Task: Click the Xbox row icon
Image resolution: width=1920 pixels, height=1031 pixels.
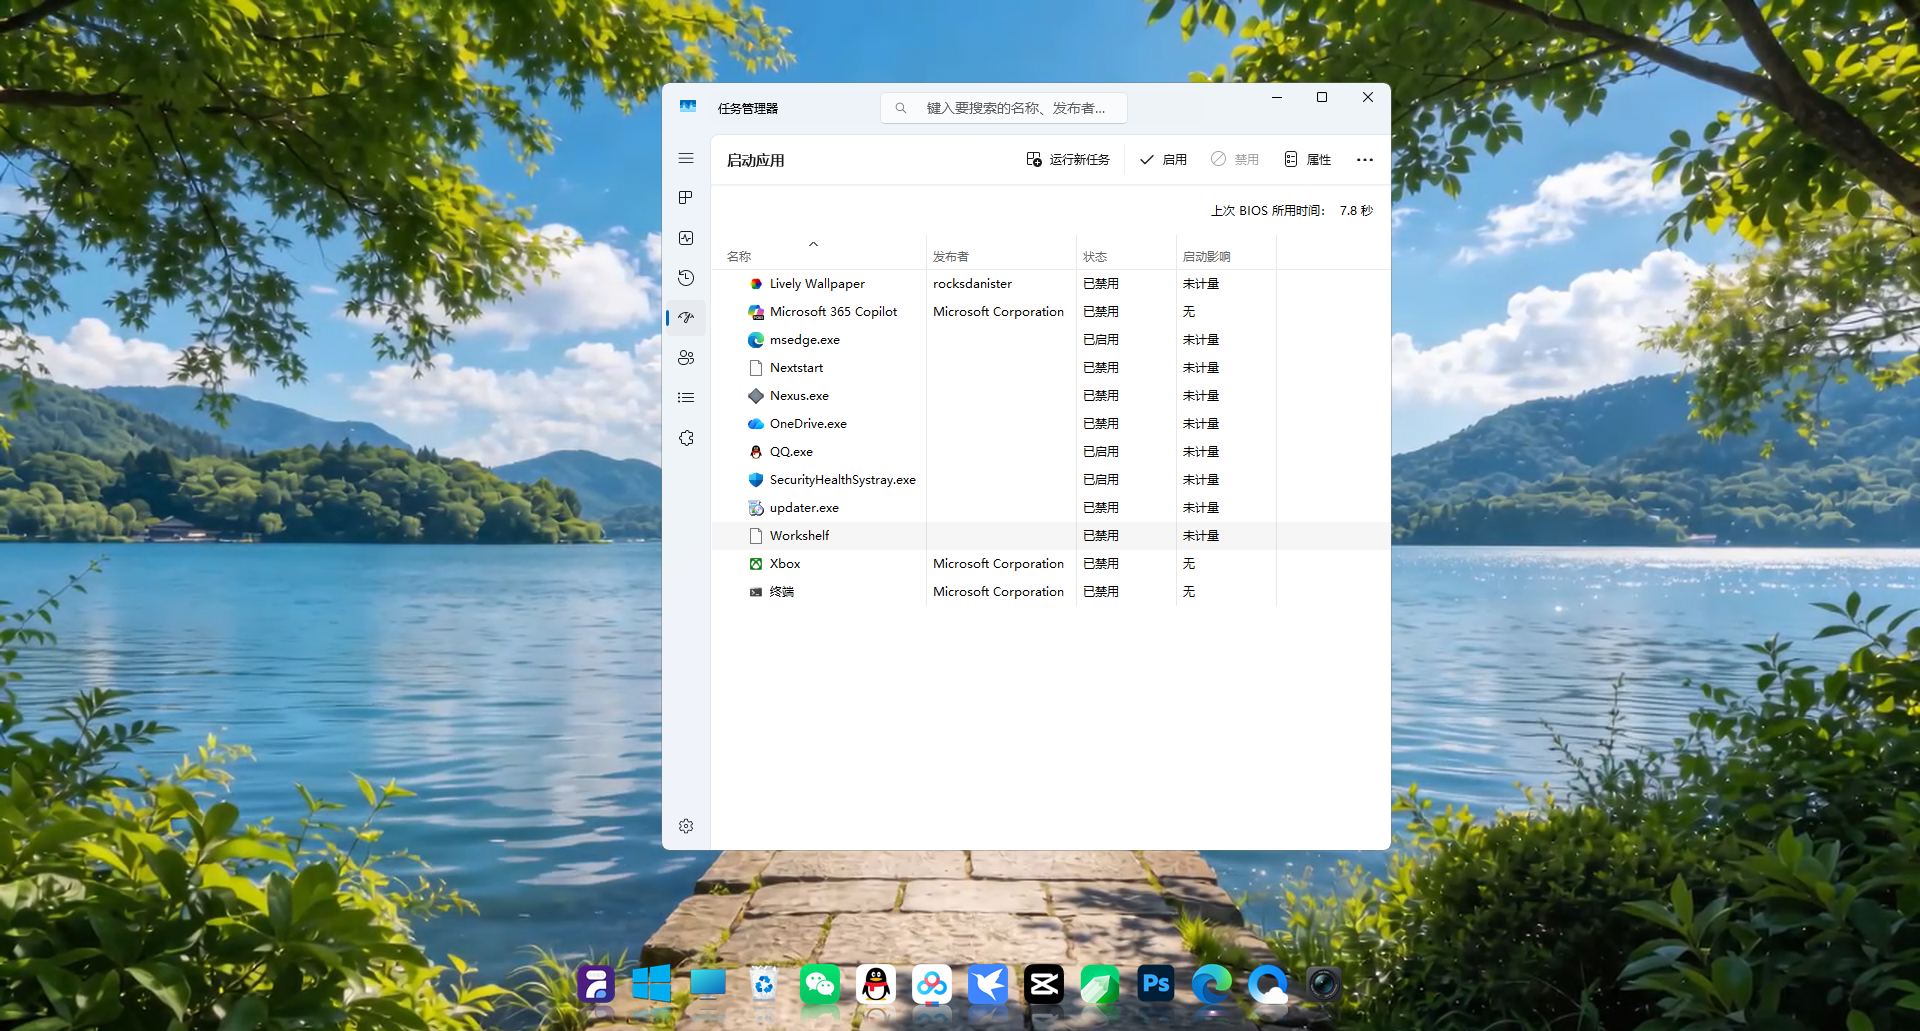Action: coord(756,564)
